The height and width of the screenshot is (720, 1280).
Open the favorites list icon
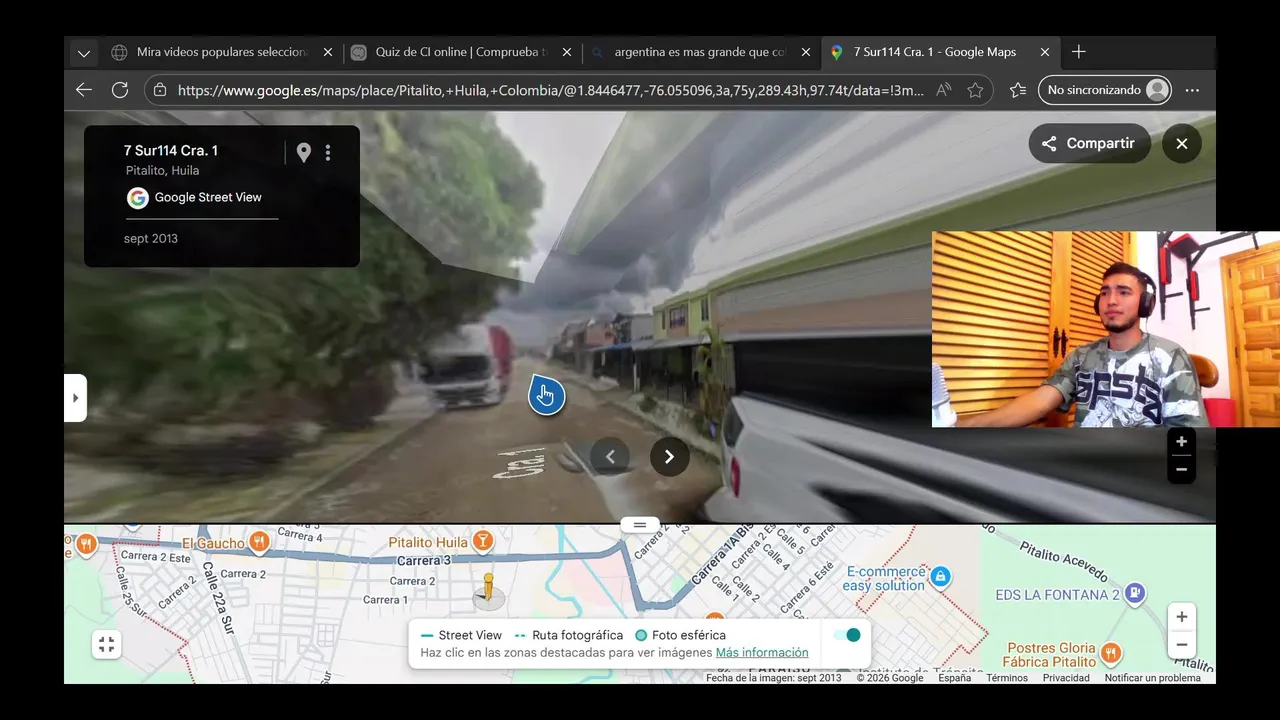tap(1018, 90)
